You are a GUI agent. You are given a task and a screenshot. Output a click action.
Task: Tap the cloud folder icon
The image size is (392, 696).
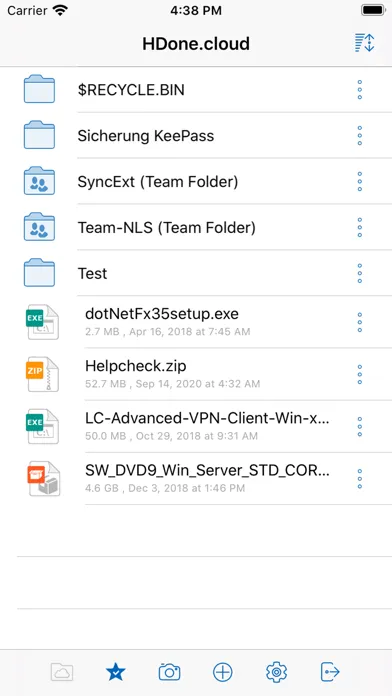pos(62,672)
